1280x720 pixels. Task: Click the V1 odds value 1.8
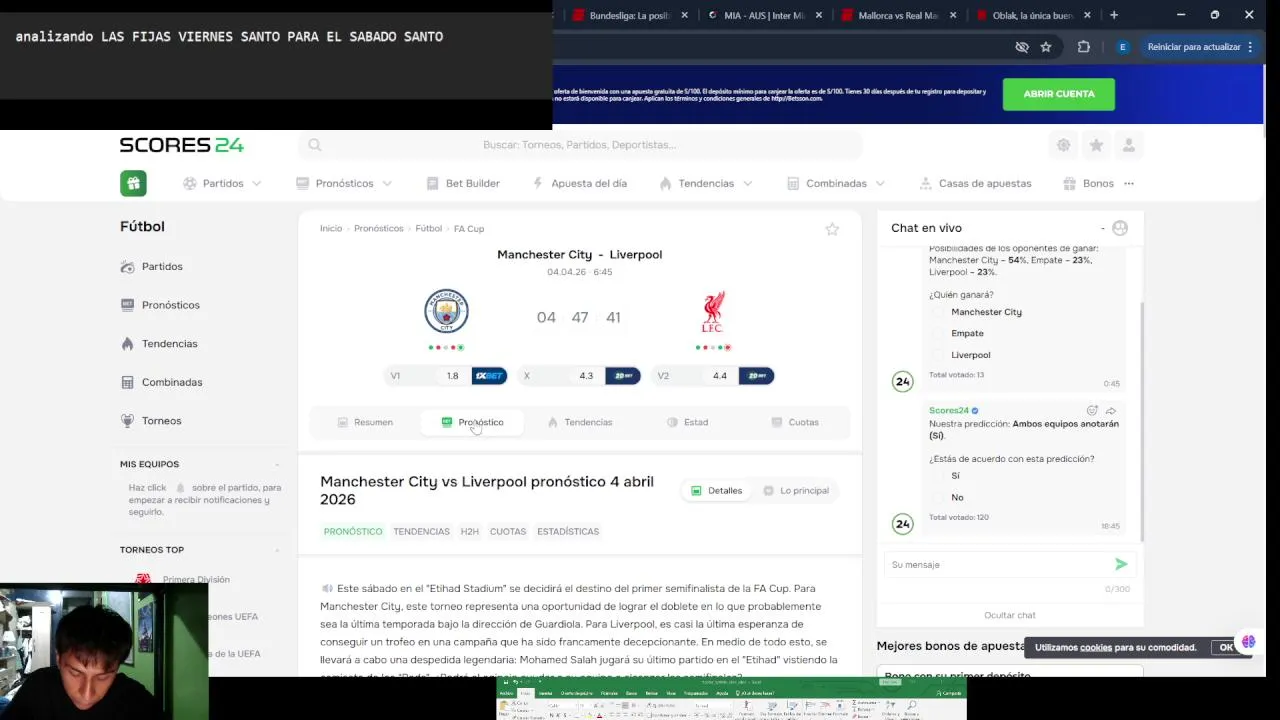click(x=452, y=376)
